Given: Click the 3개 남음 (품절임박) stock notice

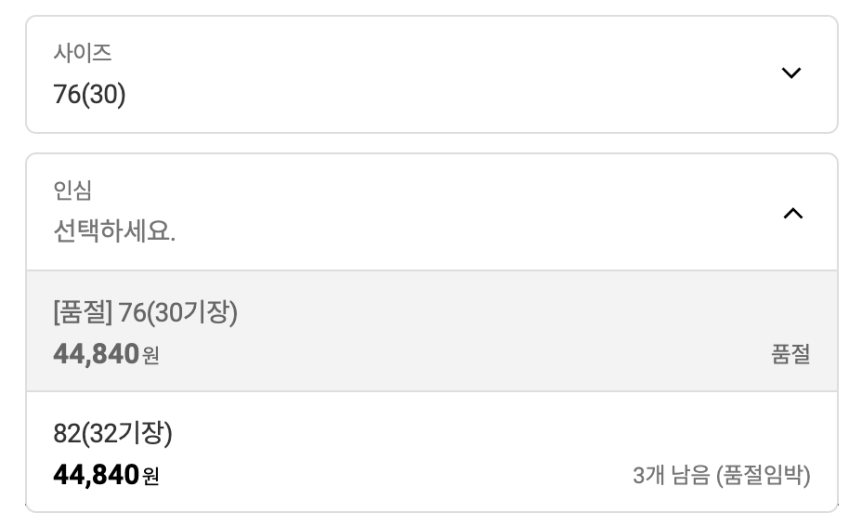Looking at the screenshot, I should pyautogui.click(x=720, y=475).
